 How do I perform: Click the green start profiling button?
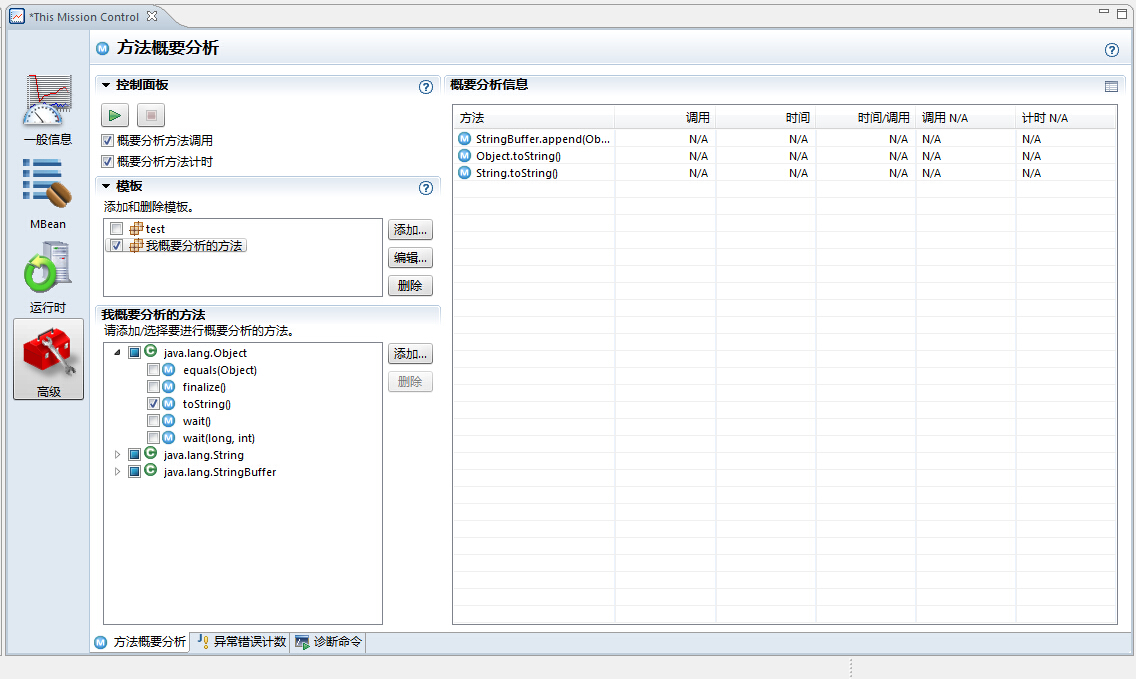[116, 115]
